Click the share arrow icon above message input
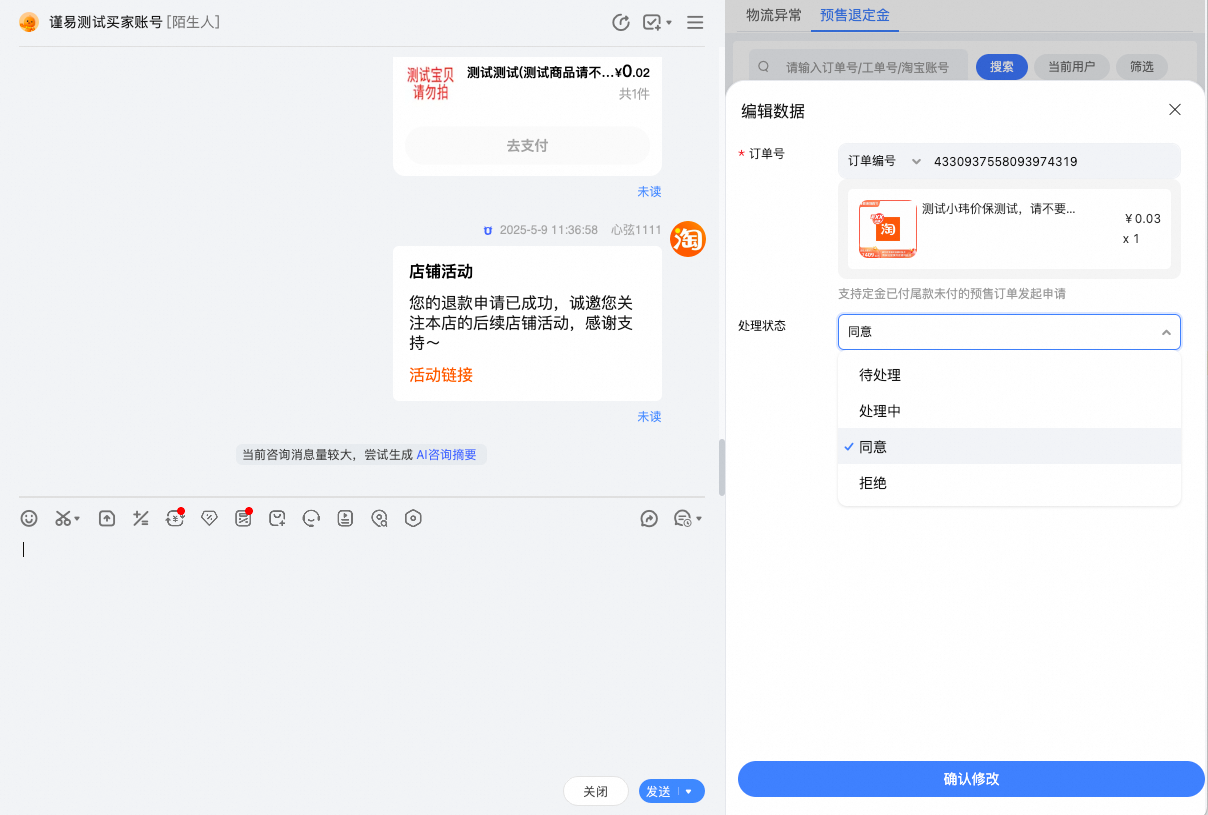The height and width of the screenshot is (815, 1208). 649,518
